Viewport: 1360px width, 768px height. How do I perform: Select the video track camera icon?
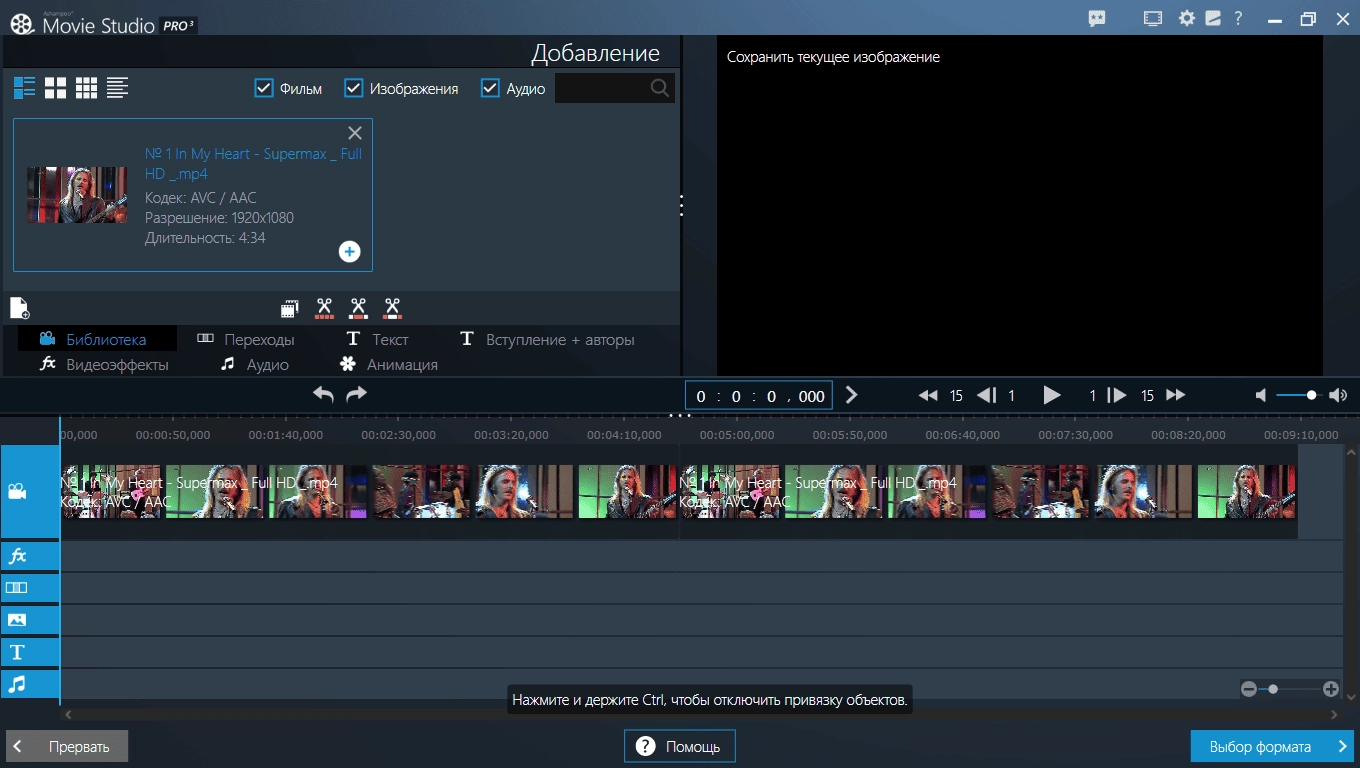[x=17, y=491]
